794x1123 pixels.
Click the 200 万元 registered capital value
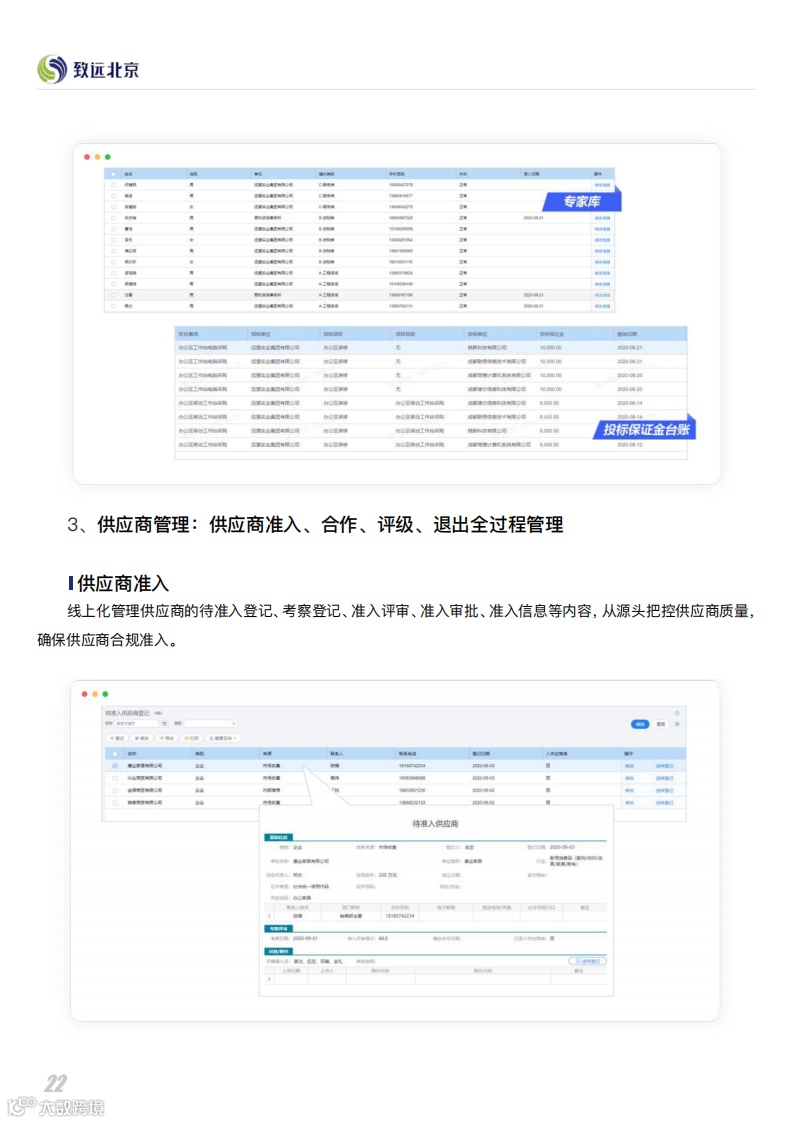[x=387, y=875]
